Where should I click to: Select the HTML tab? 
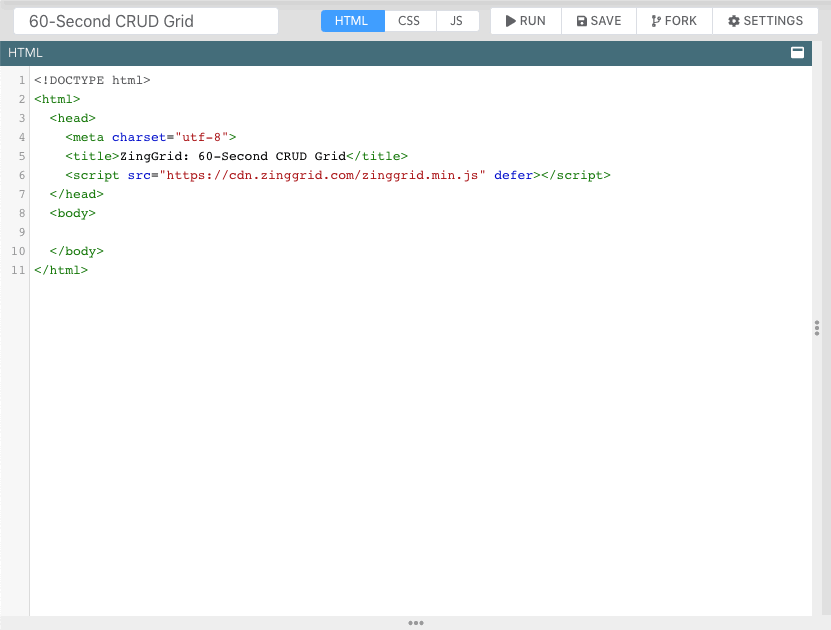coord(352,20)
